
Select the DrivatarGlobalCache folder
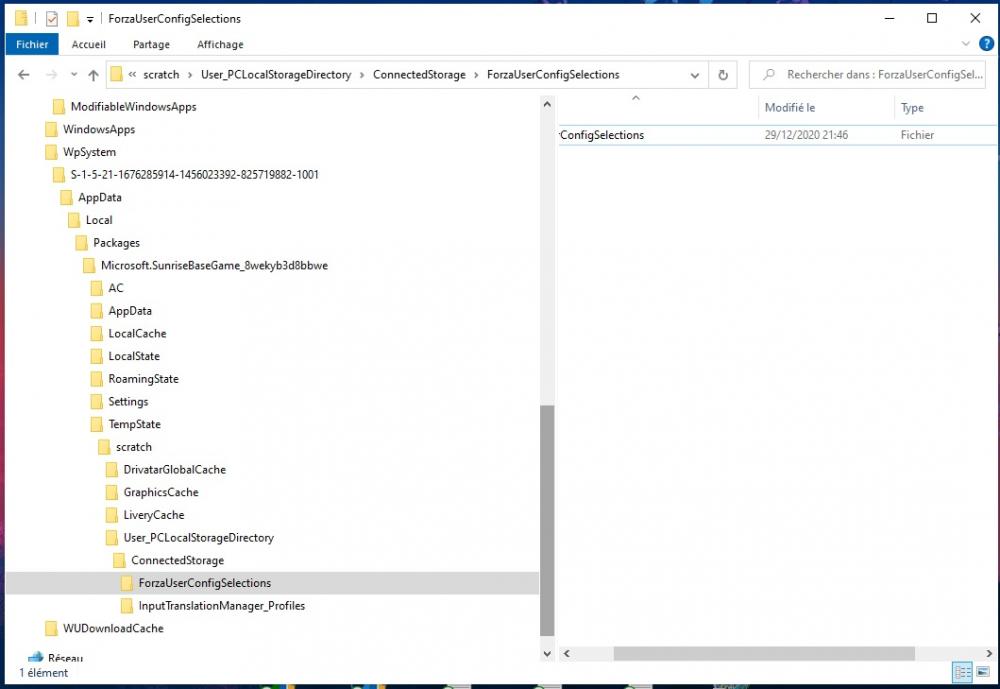click(174, 470)
